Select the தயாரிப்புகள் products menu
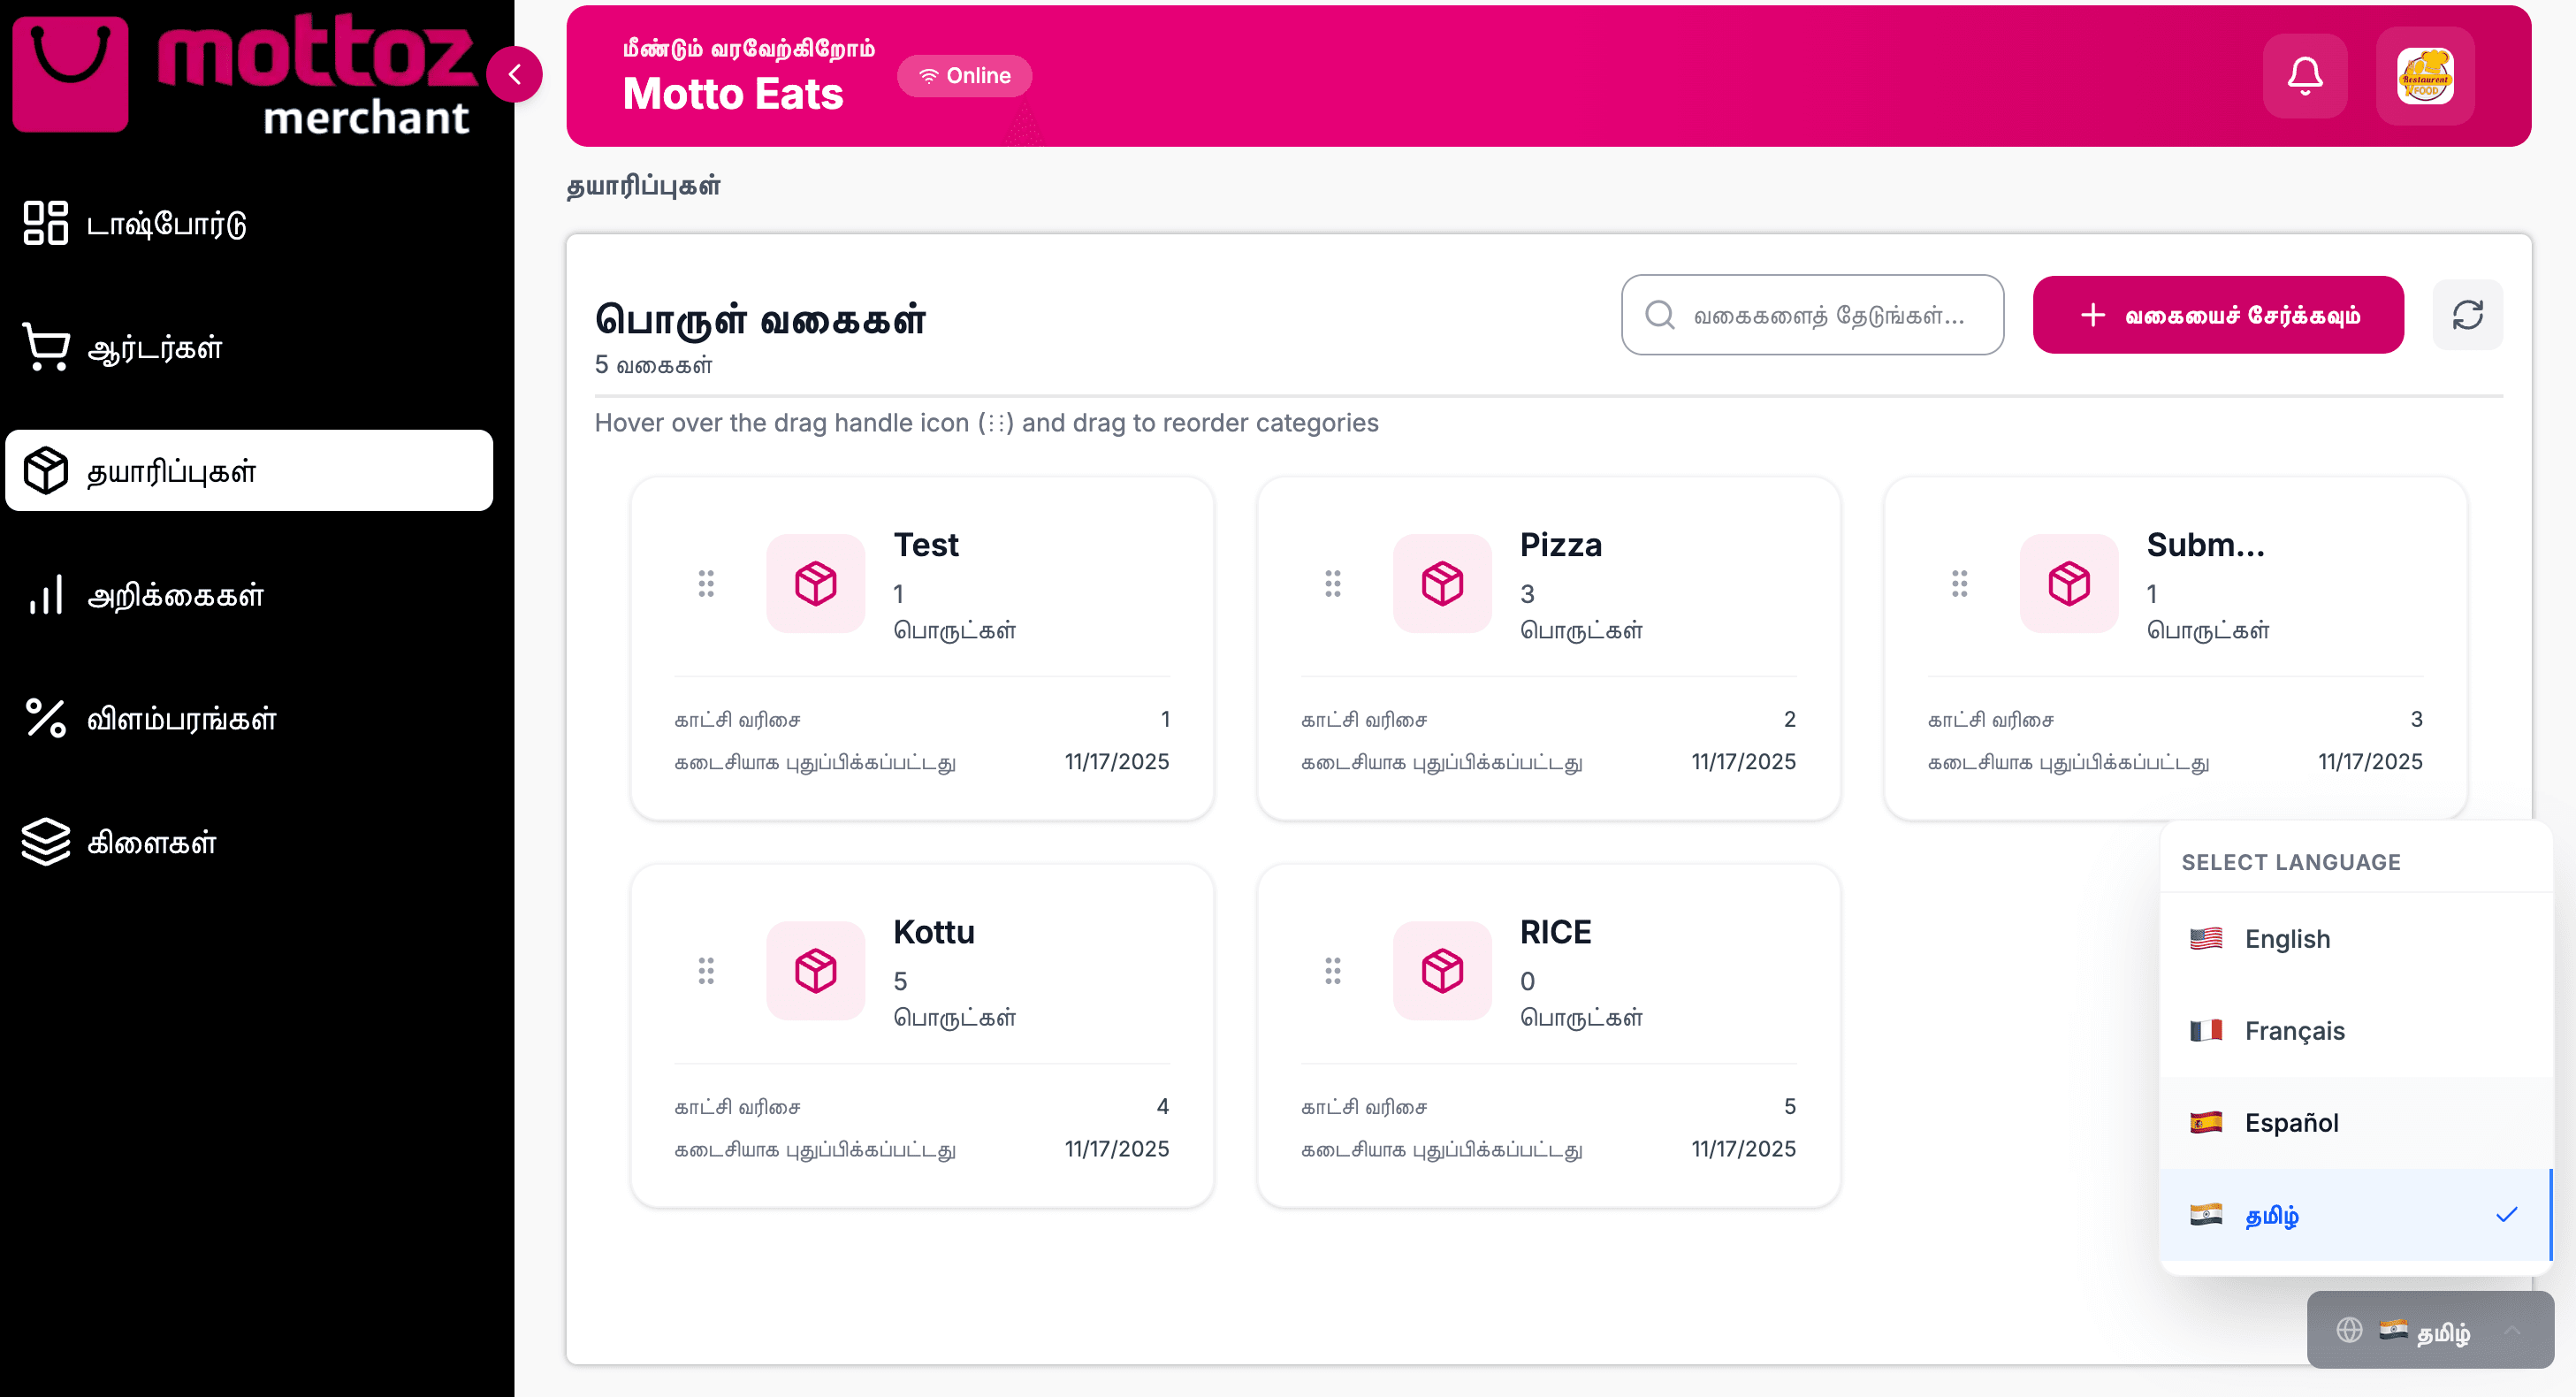 (249, 471)
